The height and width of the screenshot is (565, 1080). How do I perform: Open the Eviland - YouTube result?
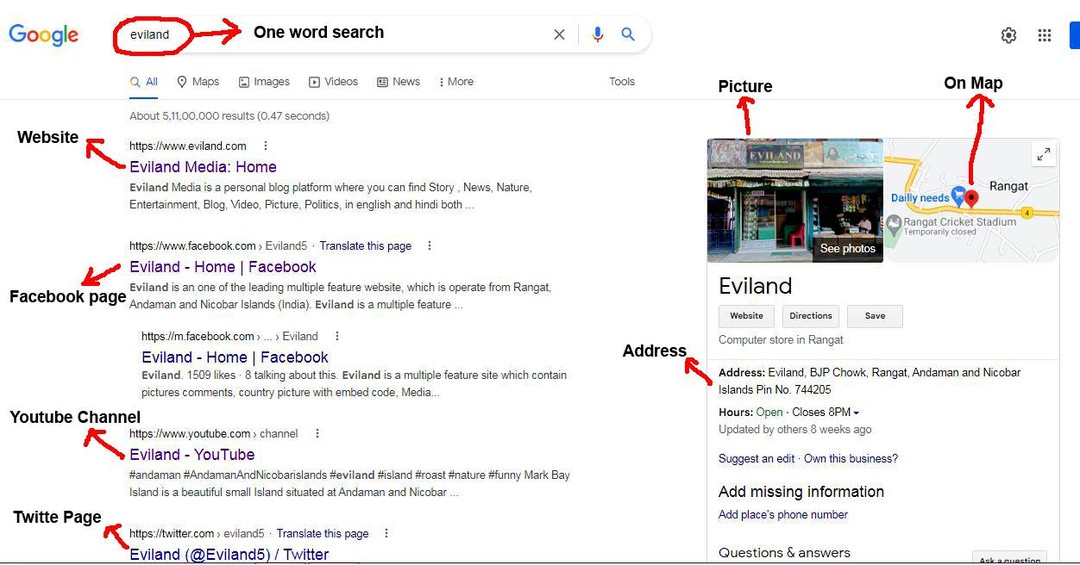[x=192, y=454]
